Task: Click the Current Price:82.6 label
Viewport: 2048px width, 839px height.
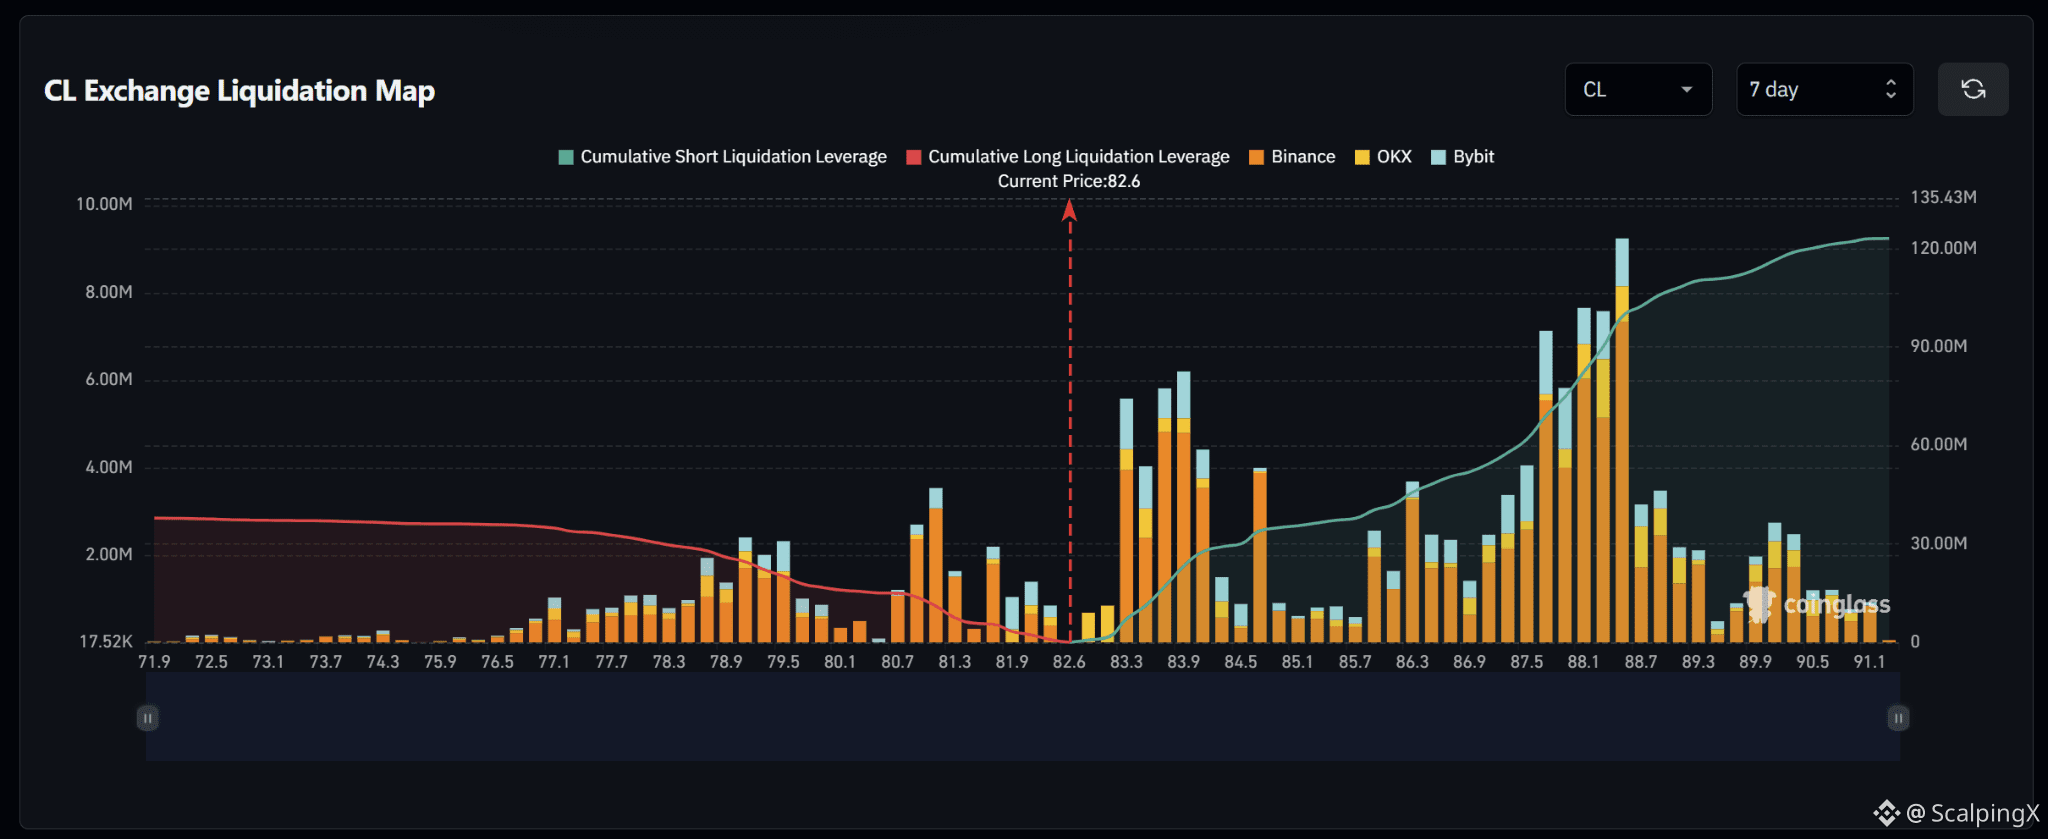Action: point(1069,181)
